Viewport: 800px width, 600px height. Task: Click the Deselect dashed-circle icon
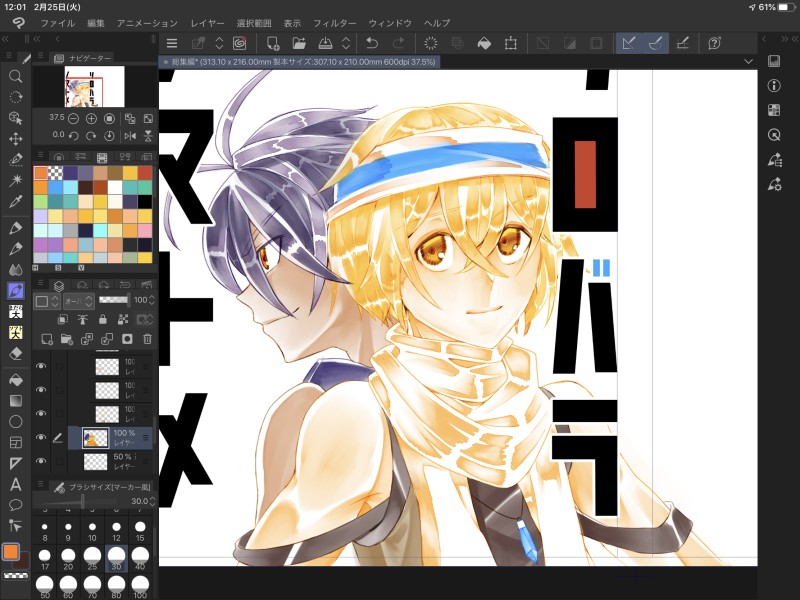click(431, 43)
